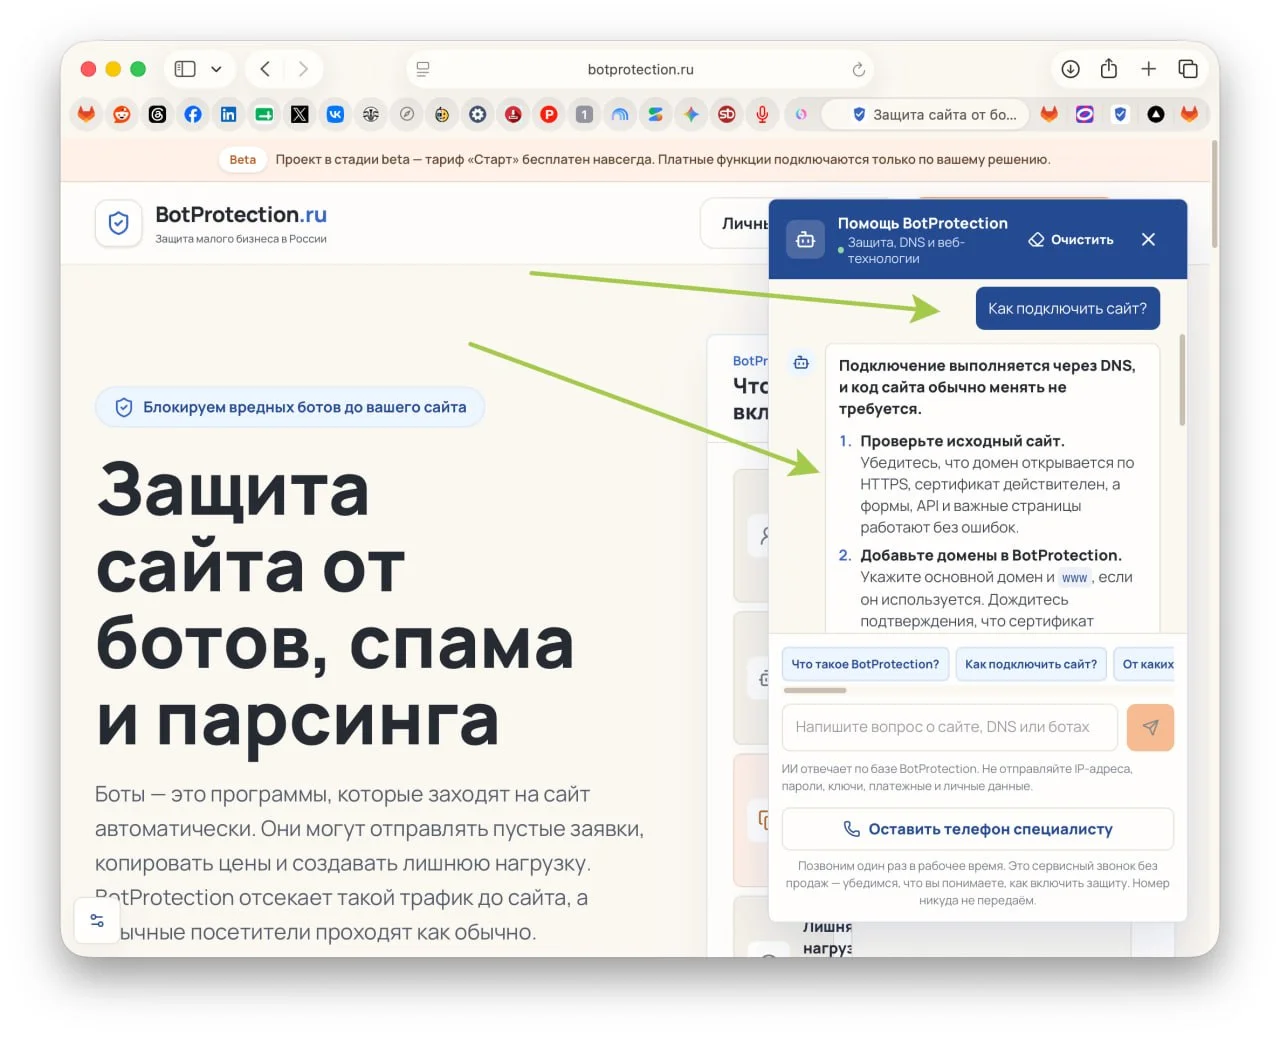Click the BotProtection.ru site title
The height and width of the screenshot is (1037, 1280).
click(241, 214)
